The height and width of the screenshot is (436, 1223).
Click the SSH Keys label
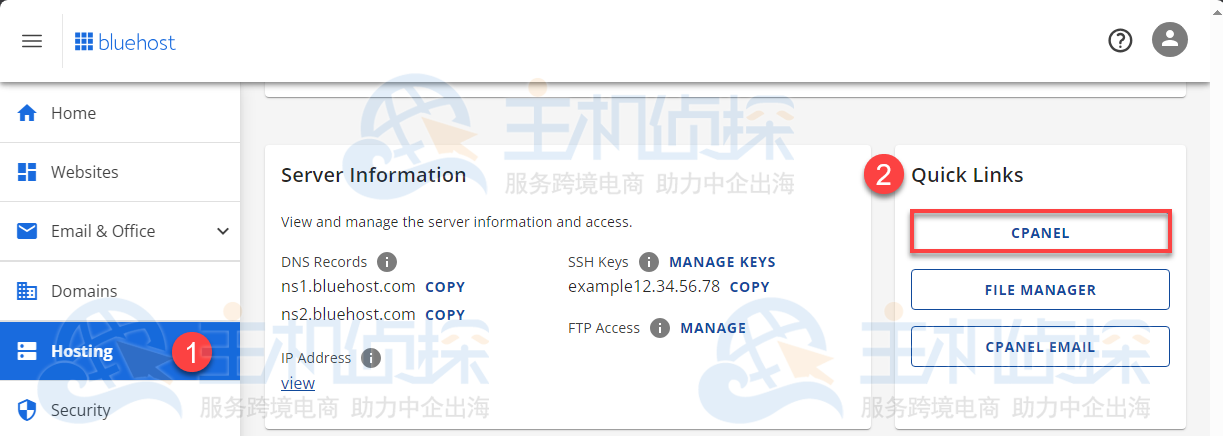click(598, 262)
